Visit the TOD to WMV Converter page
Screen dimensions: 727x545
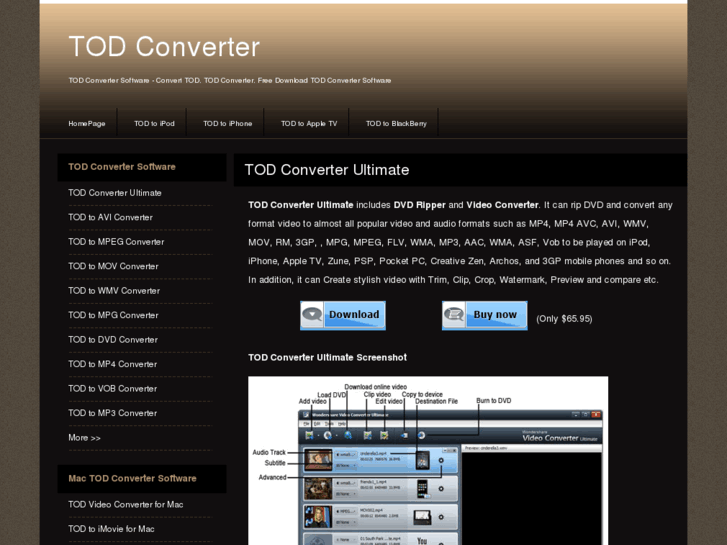[x=114, y=291]
